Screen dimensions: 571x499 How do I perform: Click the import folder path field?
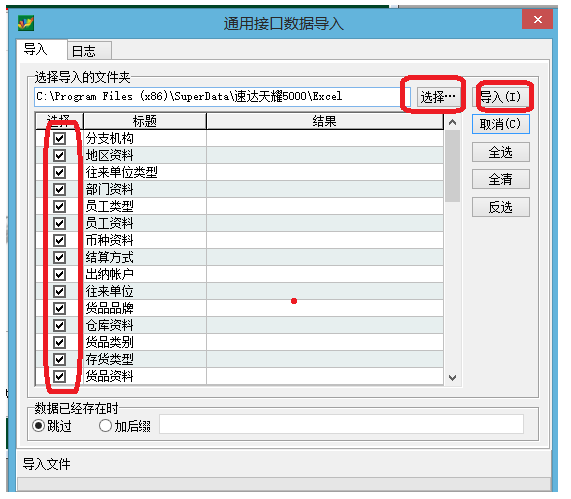222,97
